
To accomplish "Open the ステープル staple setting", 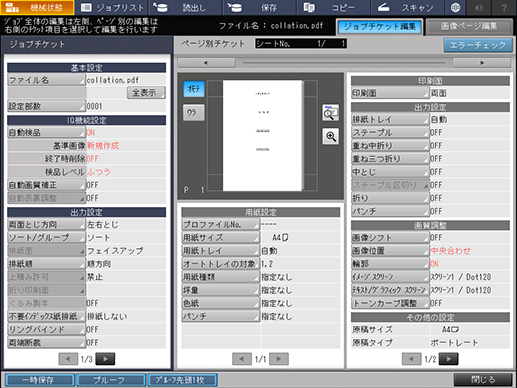I will pos(390,132).
